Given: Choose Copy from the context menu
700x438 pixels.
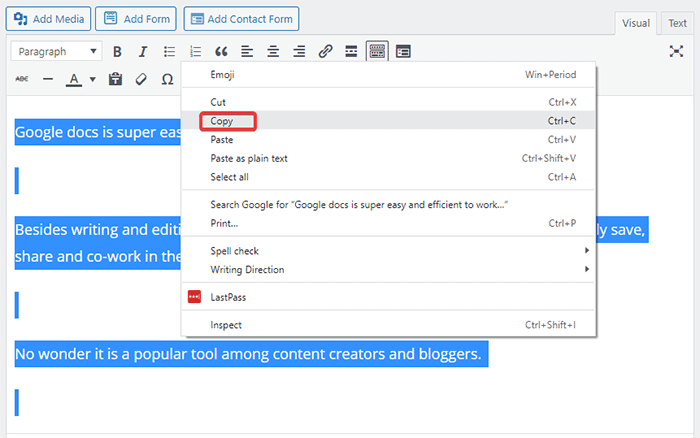Looking at the screenshot, I should [222, 121].
